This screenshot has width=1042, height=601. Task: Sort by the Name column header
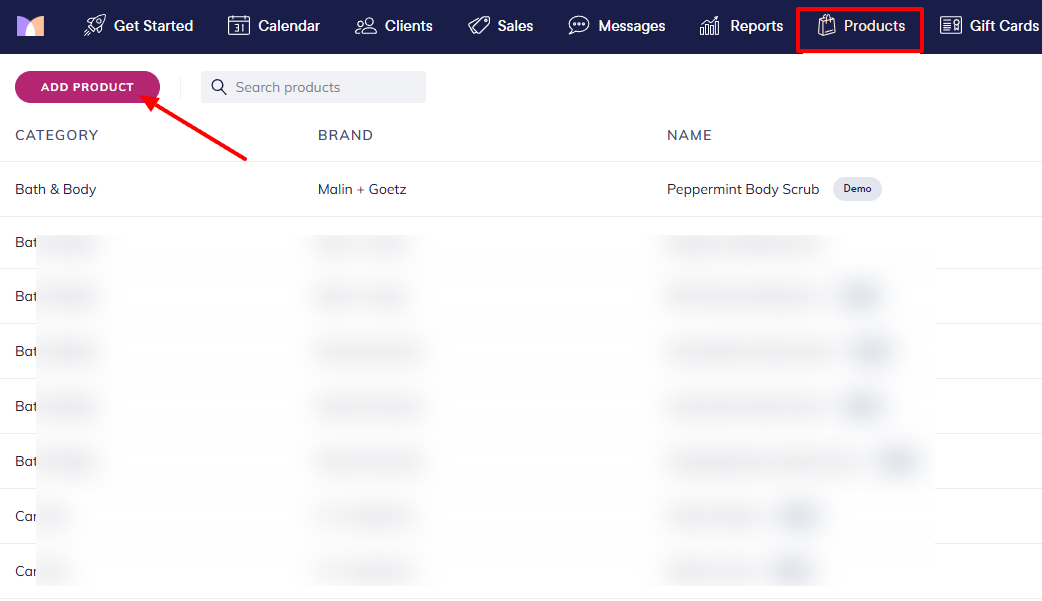coord(689,135)
